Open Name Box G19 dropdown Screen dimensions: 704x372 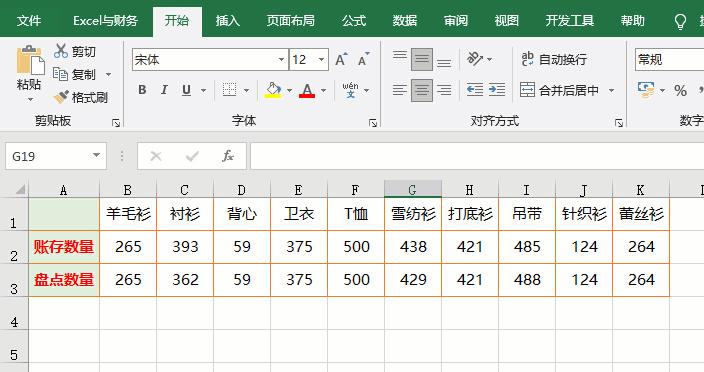pos(96,155)
